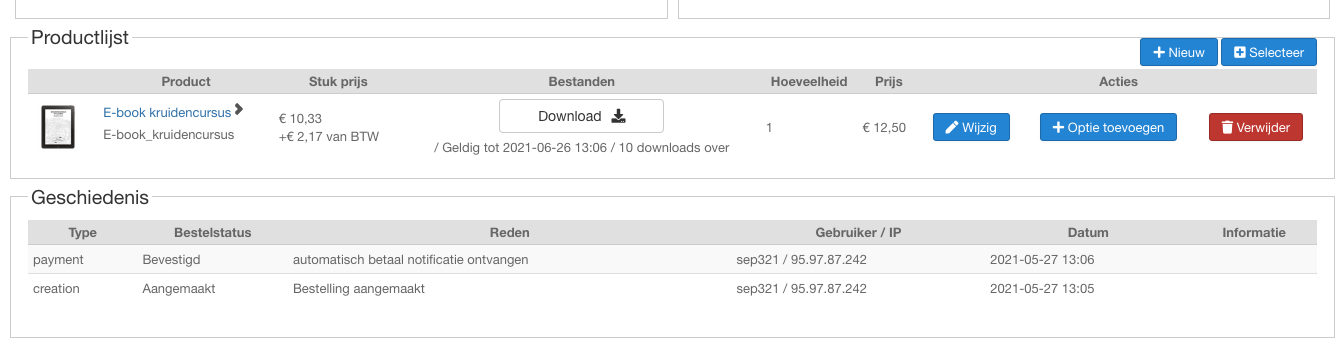1343x361 pixels.
Task: Click the Selecteer button
Action: (1269, 52)
